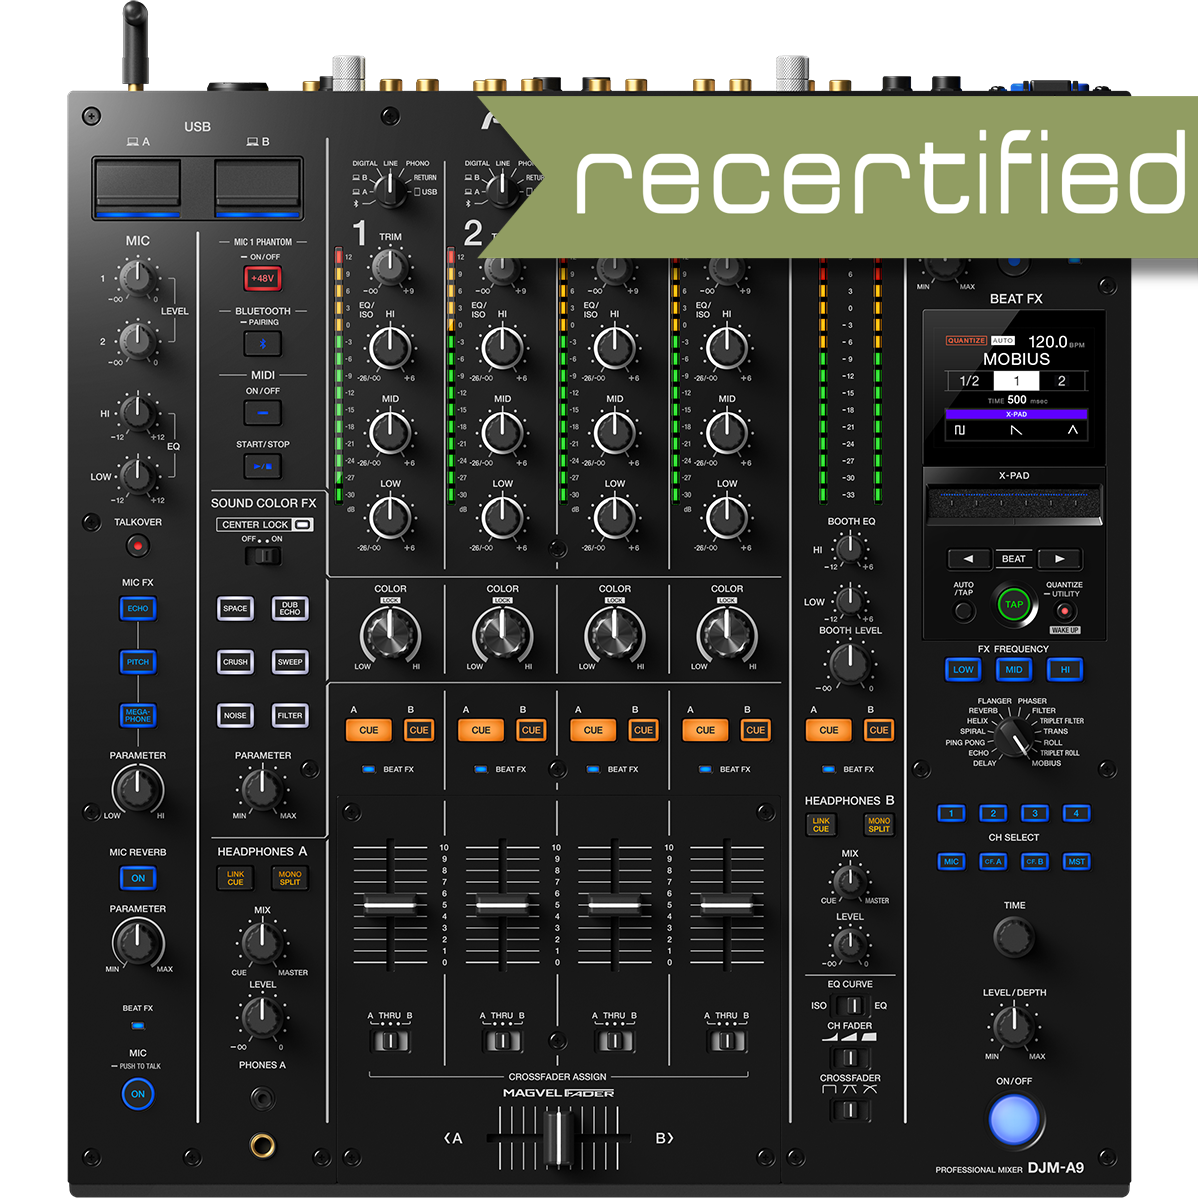Image resolution: width=1198 pixels, height=1198 pixels.
Task: Click the MIC EQ HI knob
Action: point(138,413)
